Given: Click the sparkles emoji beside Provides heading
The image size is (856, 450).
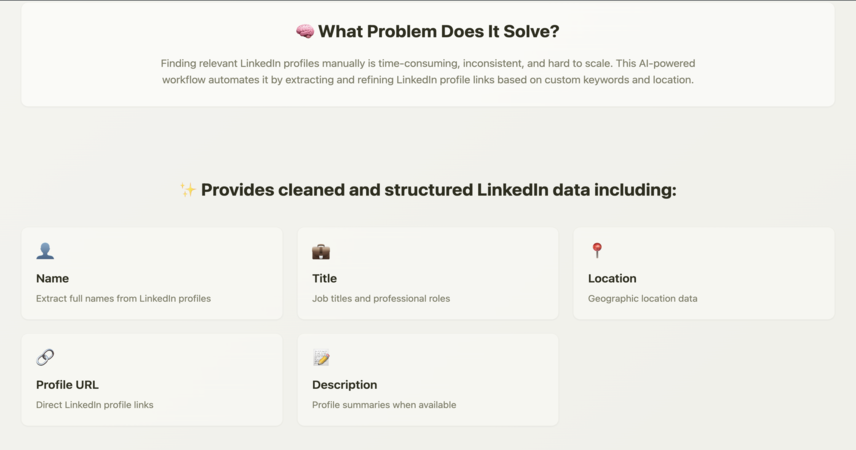Looking at the screenshot, I should [x=188, y=190].
